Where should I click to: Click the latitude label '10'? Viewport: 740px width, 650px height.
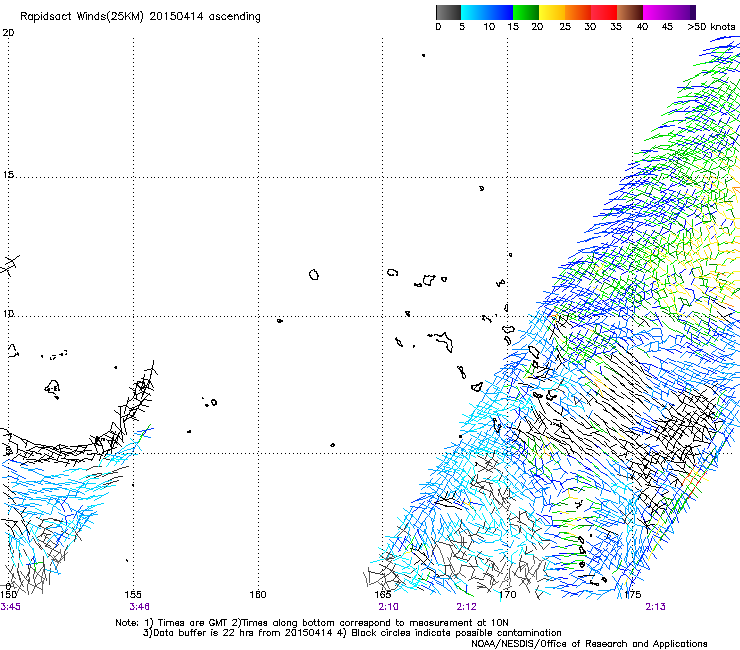[x=8, y=313]
